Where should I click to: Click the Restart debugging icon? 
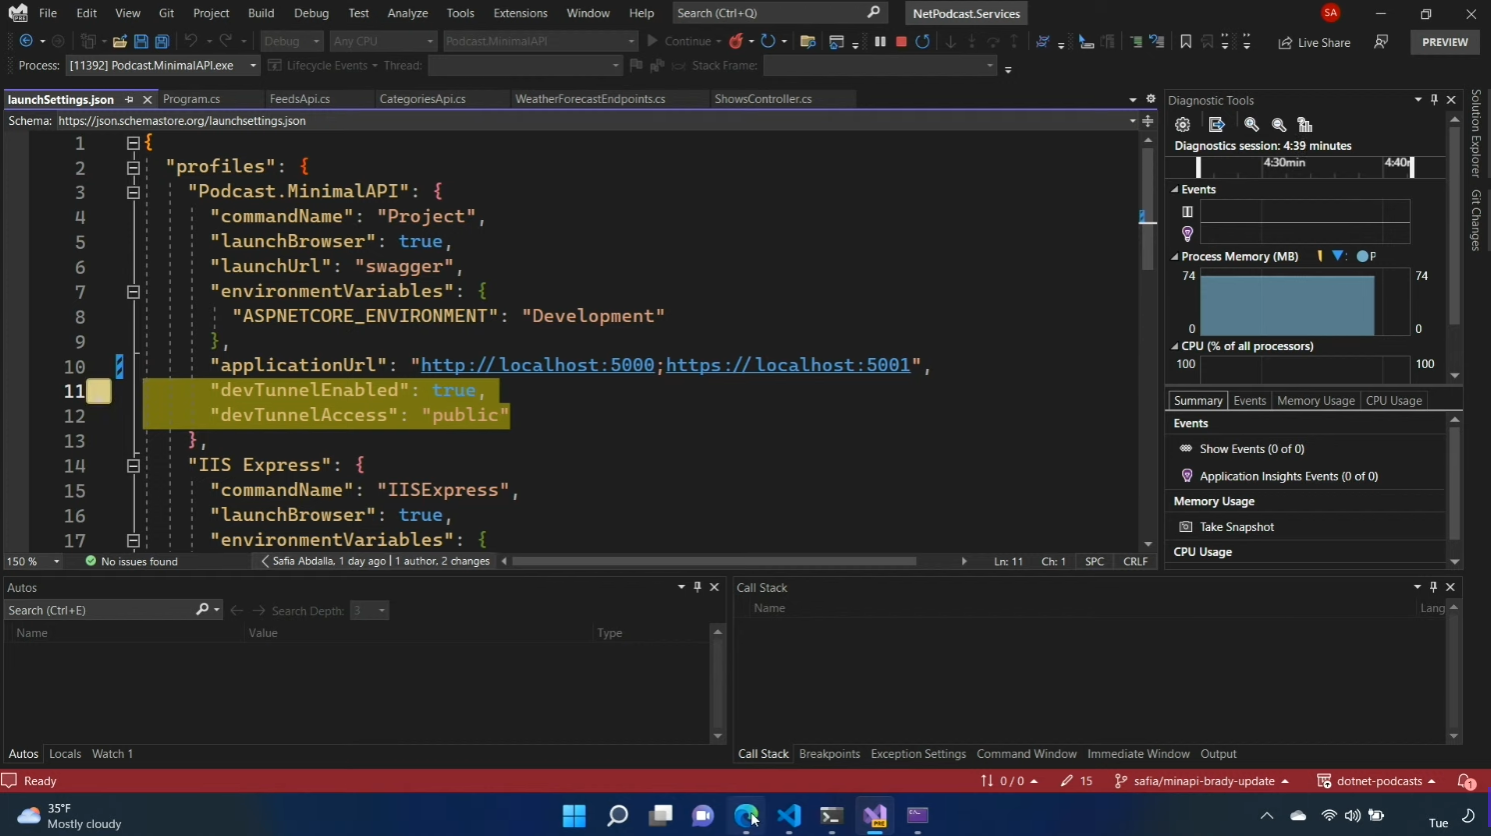[x=922, y=41]
